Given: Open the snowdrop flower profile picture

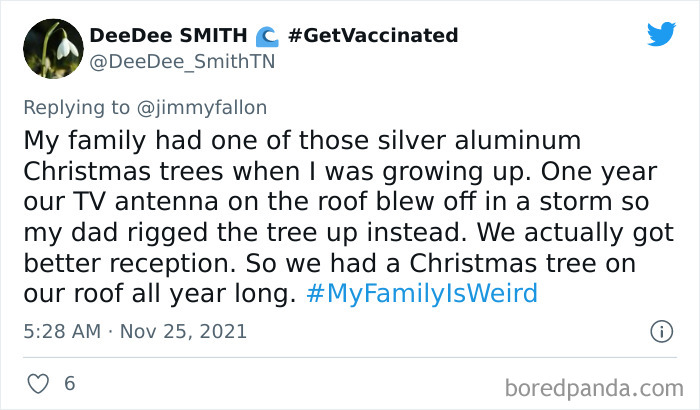Looking at the screenshot, I should click(x=48, y=48).
